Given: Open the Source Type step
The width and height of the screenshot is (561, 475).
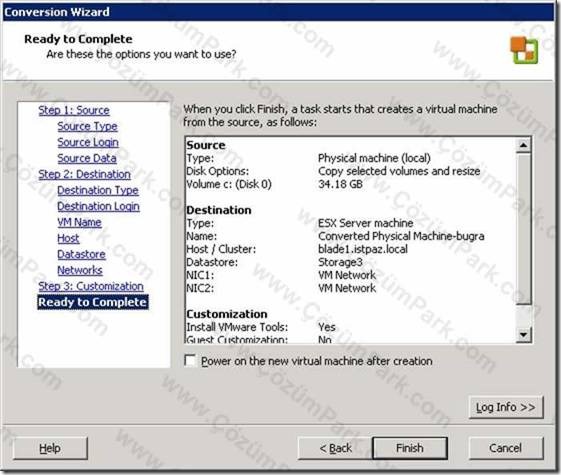Looking at the screenshot, I should [x=87, y=126].
